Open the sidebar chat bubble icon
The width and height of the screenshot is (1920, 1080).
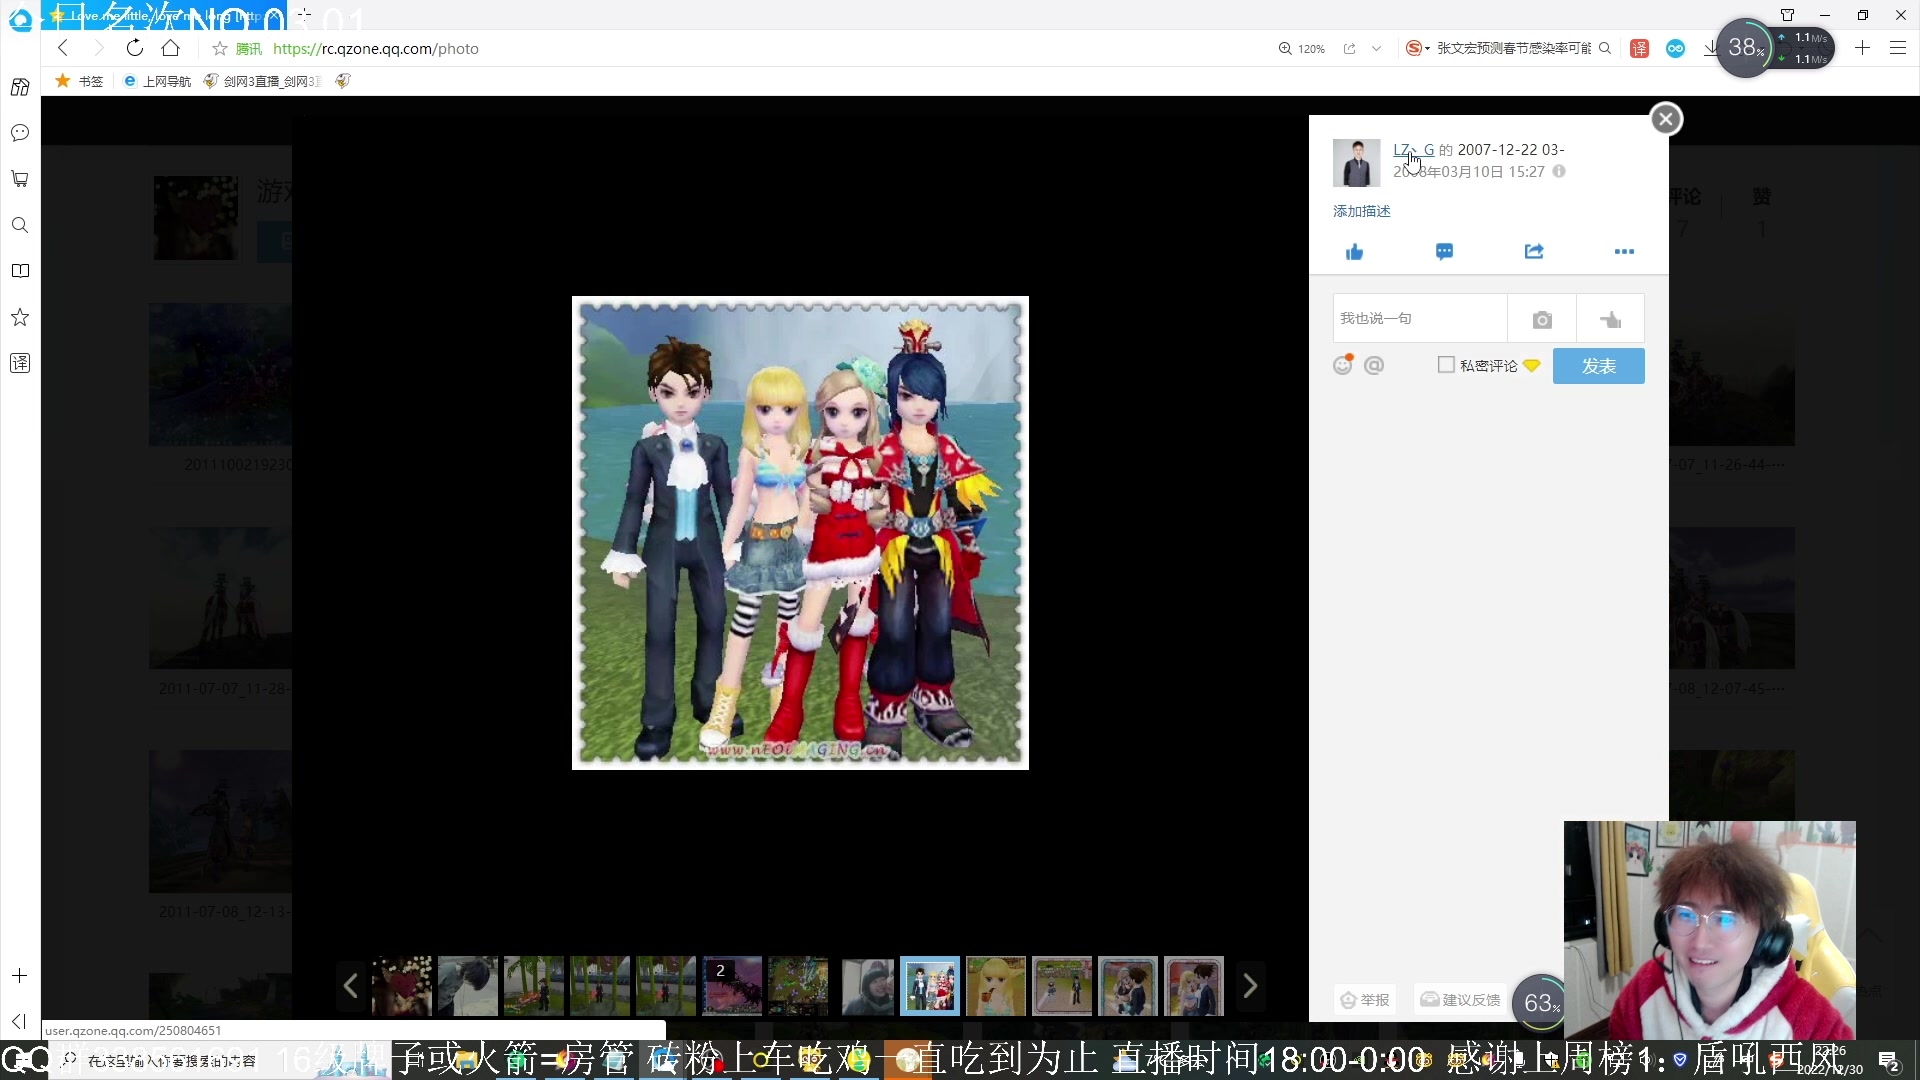[x=20, y=133]
